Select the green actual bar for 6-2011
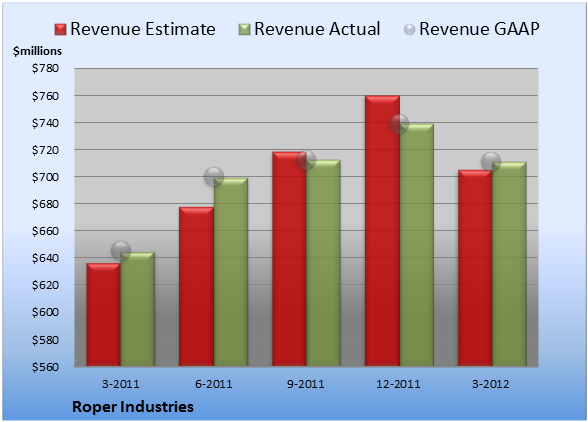This screenshot has height=422, width=588. (231, 272)
